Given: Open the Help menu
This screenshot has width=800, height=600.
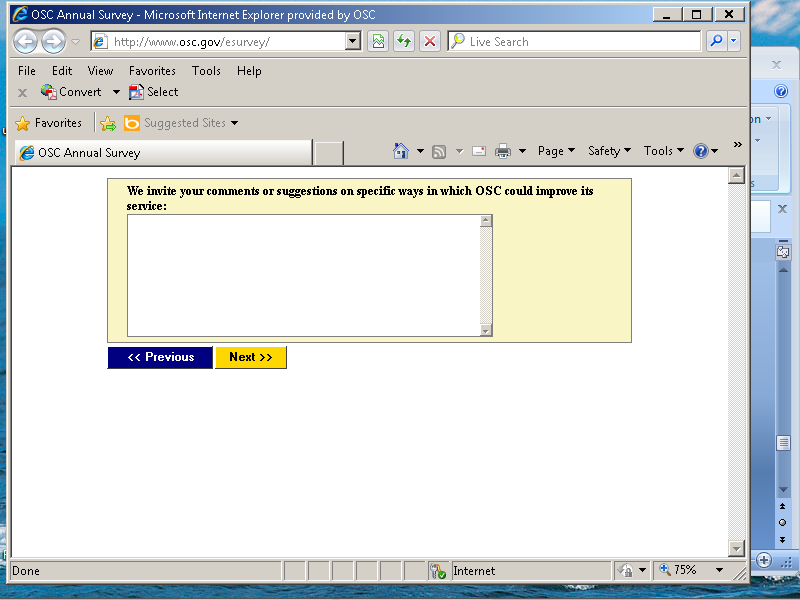Looking at the screenshot, I should pos(249,71).
